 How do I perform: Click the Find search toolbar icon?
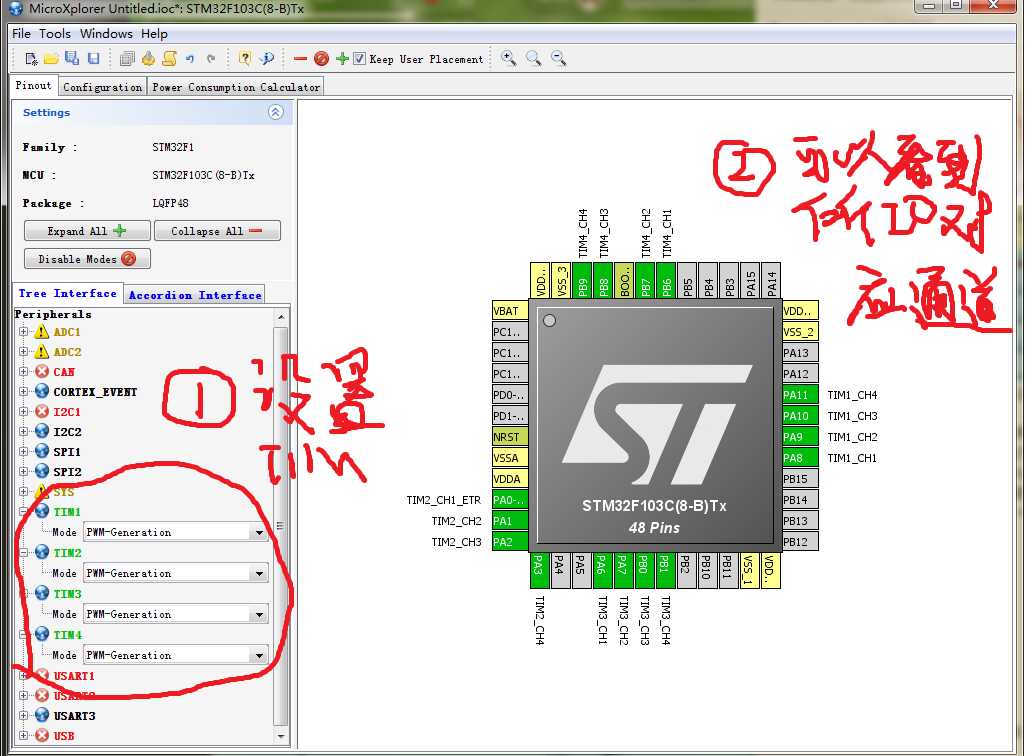267,58
